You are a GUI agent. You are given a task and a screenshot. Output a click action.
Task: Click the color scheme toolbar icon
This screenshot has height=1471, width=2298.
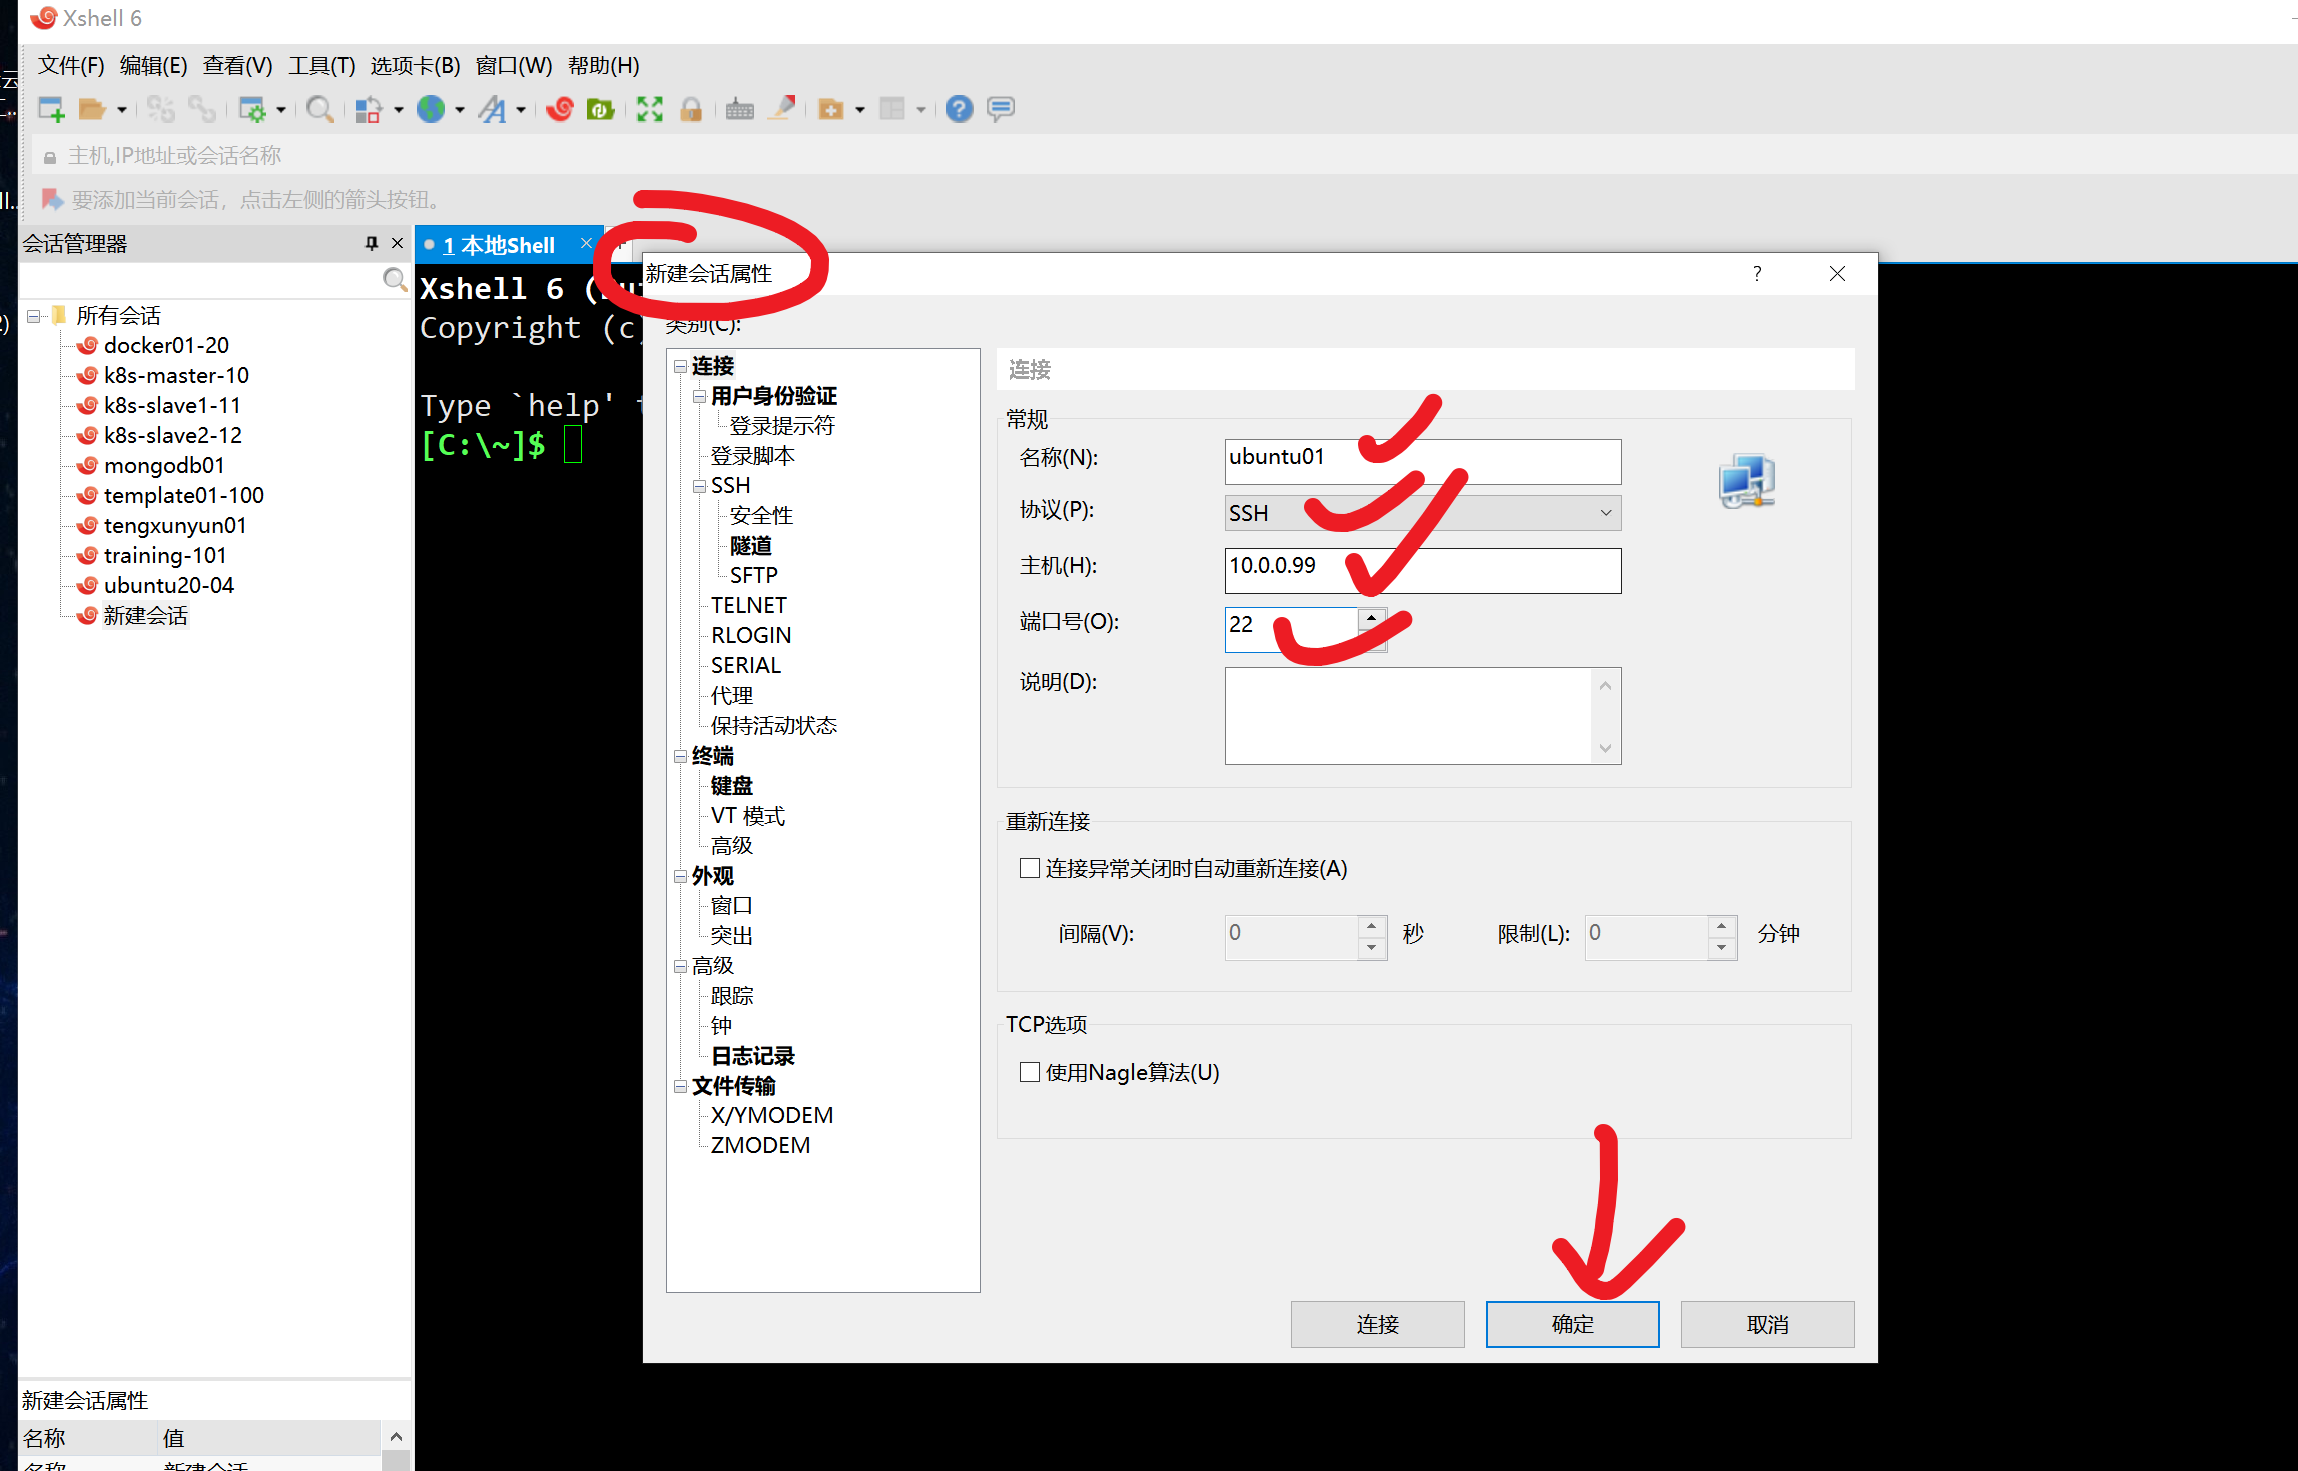tap(369, 109)
